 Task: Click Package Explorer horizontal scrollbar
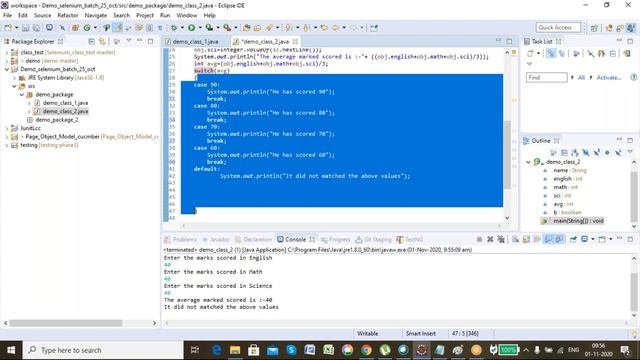[x=66, y=323]
